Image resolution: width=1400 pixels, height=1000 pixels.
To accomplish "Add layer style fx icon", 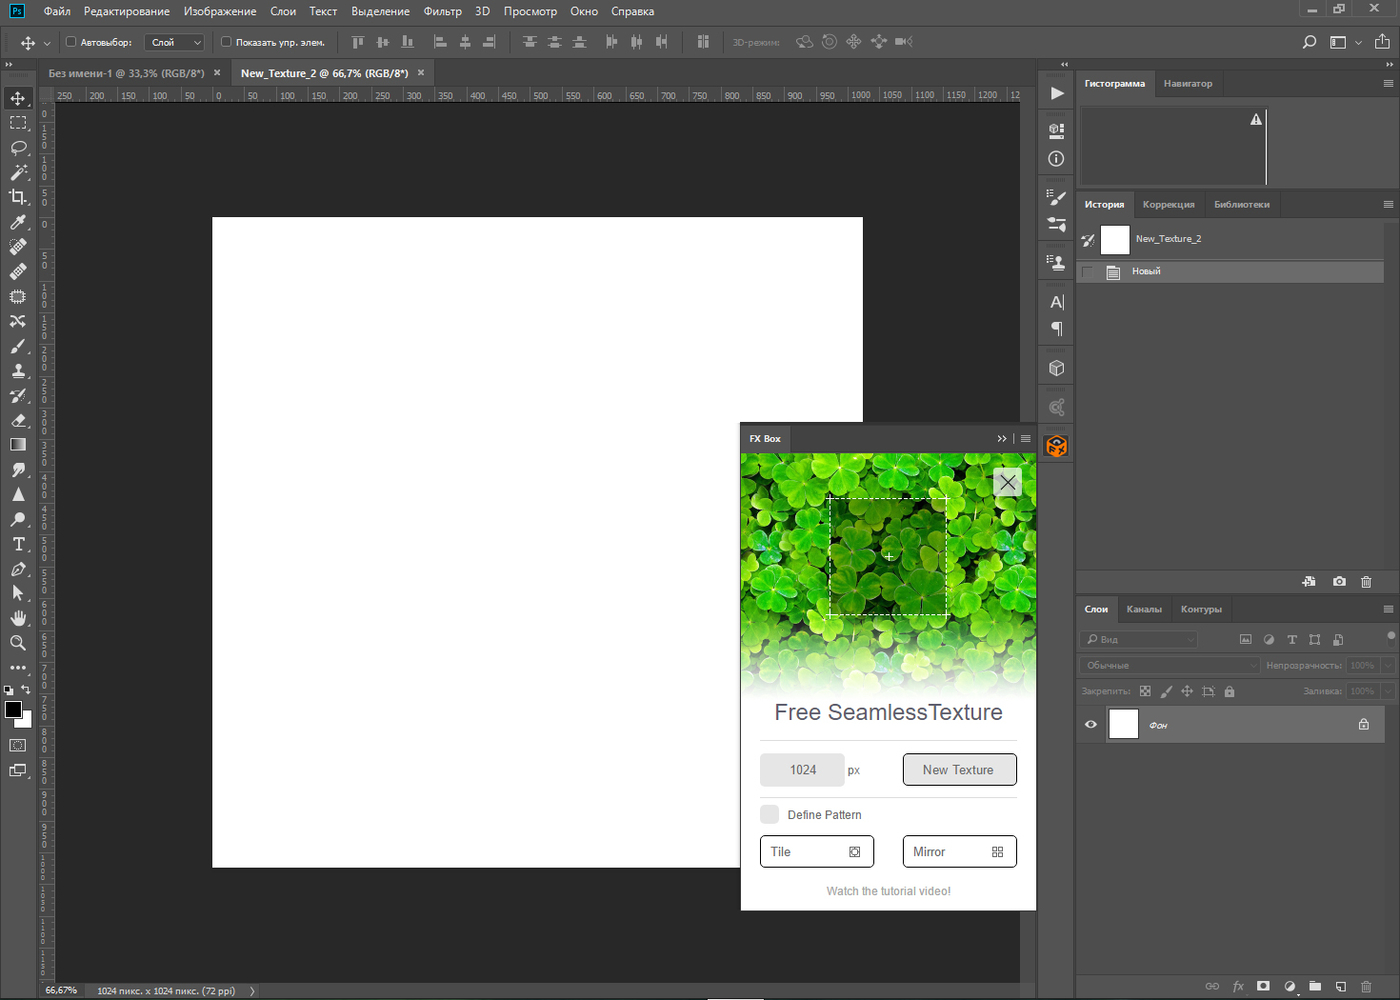I will coord(1238,986).
